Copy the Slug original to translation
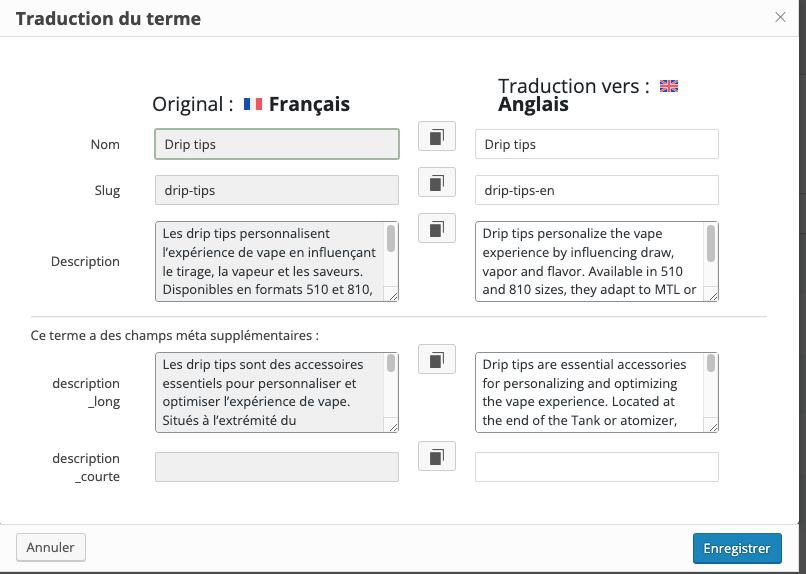Screen dimensions: 806x574 (436, 183)
